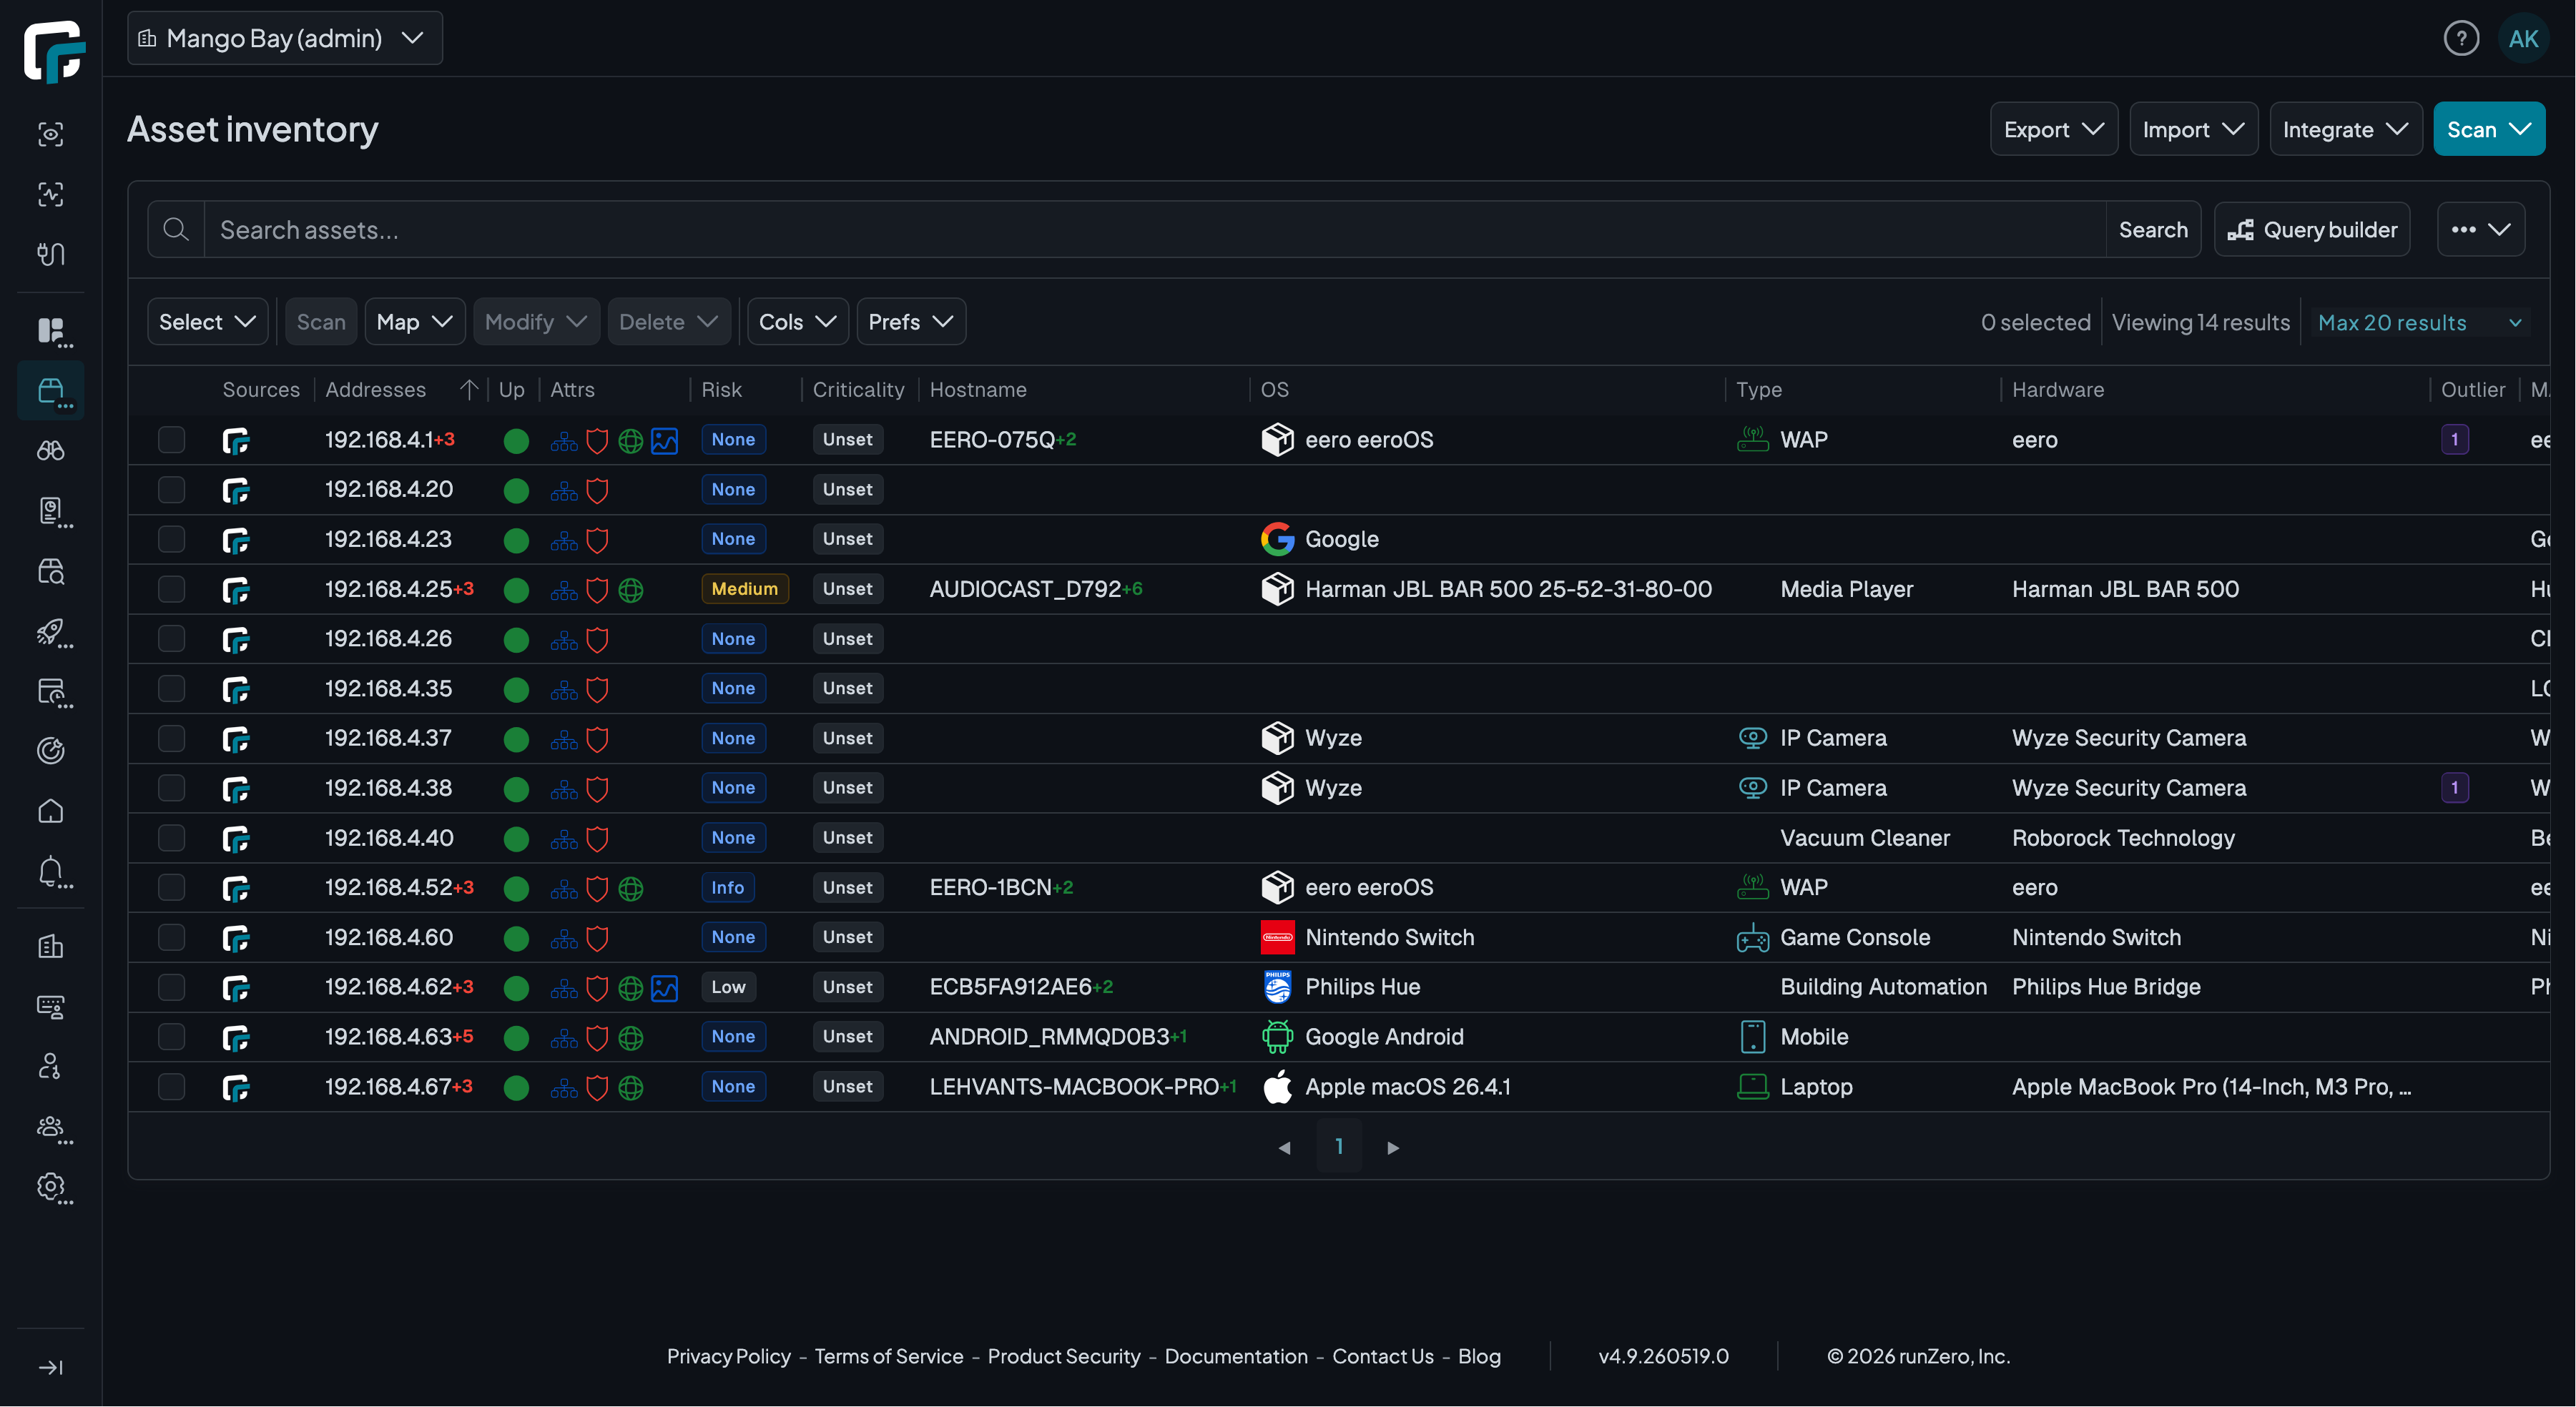Select checkbox for 192.168.4.60
This screenshot has height=1407, width=2576.
(x=172, y=937)
